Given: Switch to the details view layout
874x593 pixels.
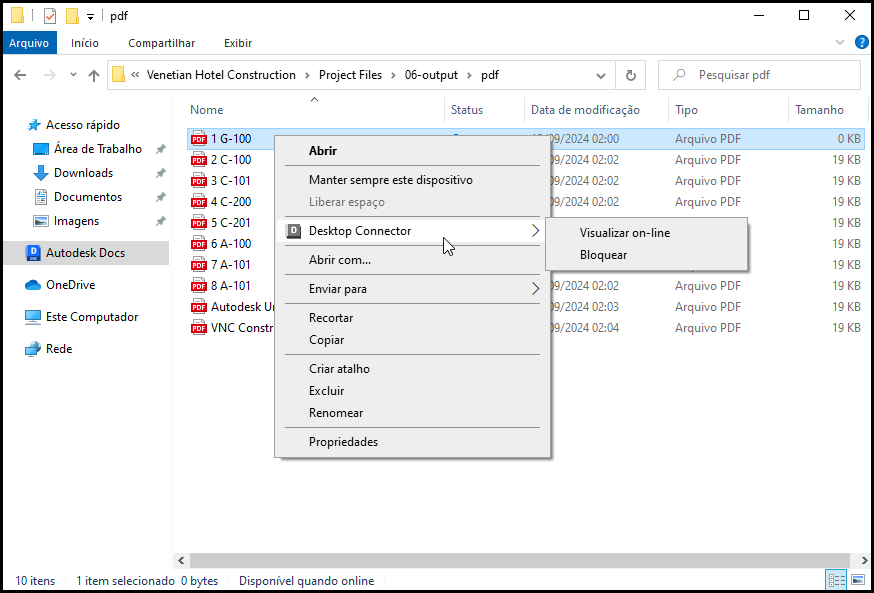Looking at the screenshot, I should (x=837, y=580).
